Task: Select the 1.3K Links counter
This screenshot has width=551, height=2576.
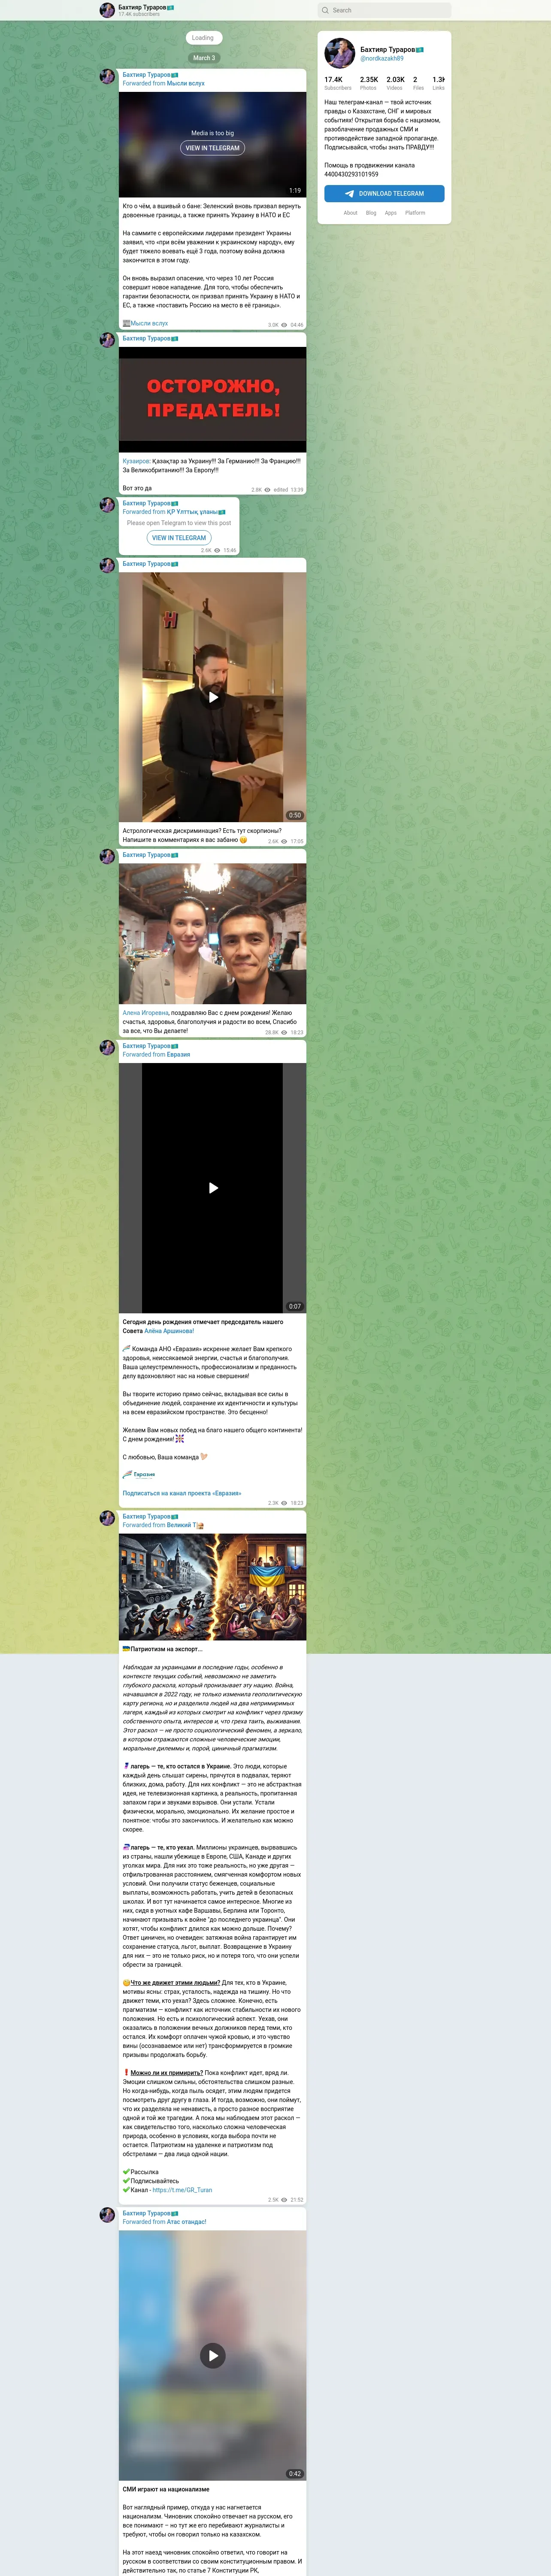Action: [438, 83]
